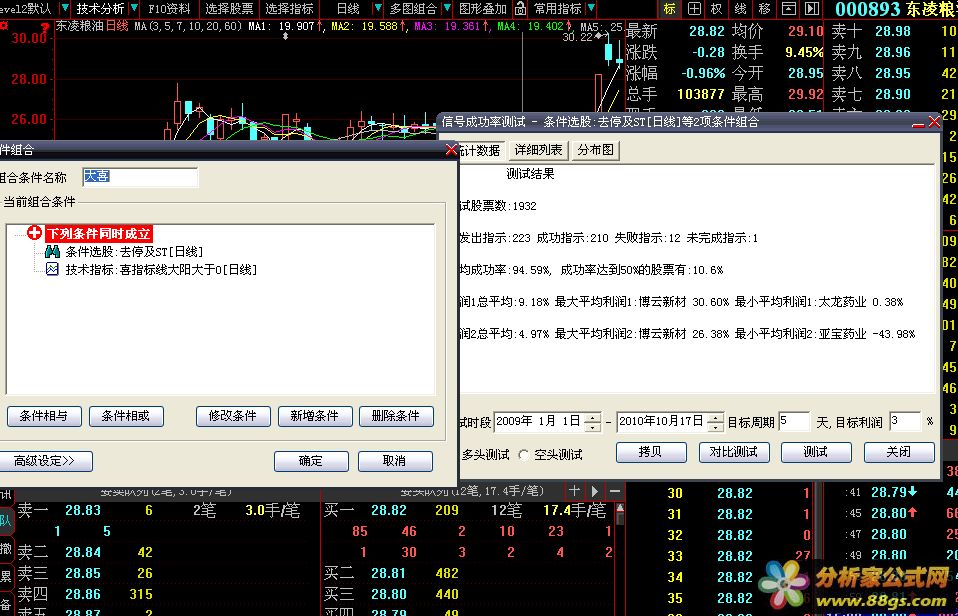958x616 pixels.
Task: Click the 卖一 price 28.83
Action: (x=83, y=510)
